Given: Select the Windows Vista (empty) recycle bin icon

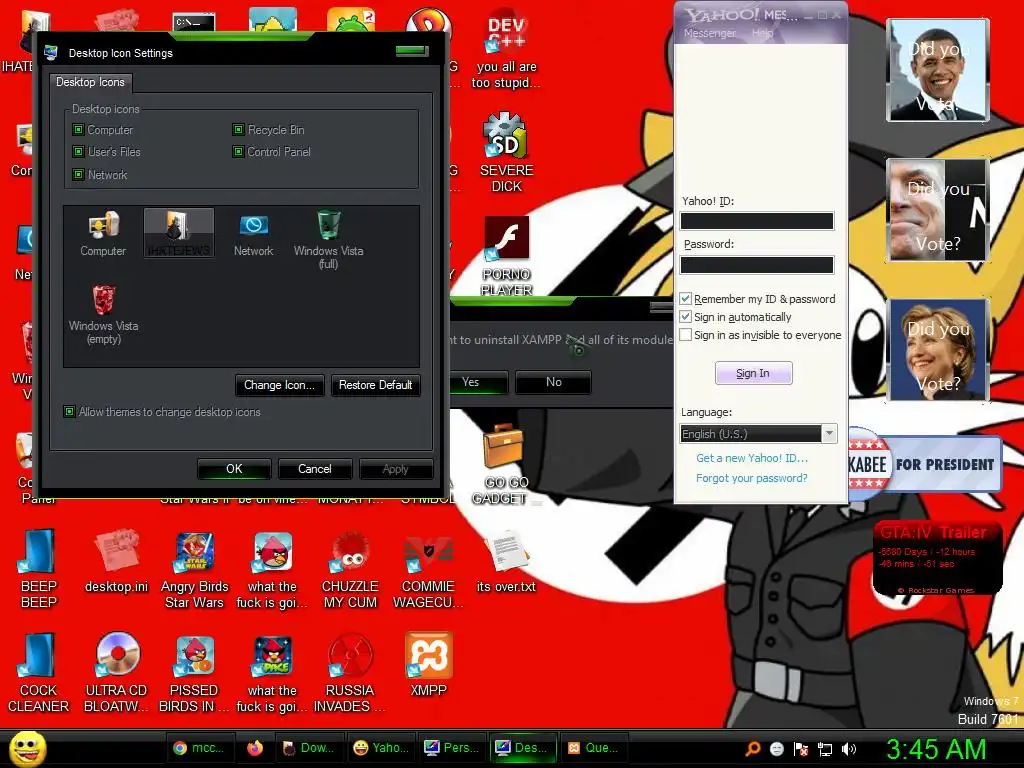Looking at the screenshot, I should pos(104,315).
